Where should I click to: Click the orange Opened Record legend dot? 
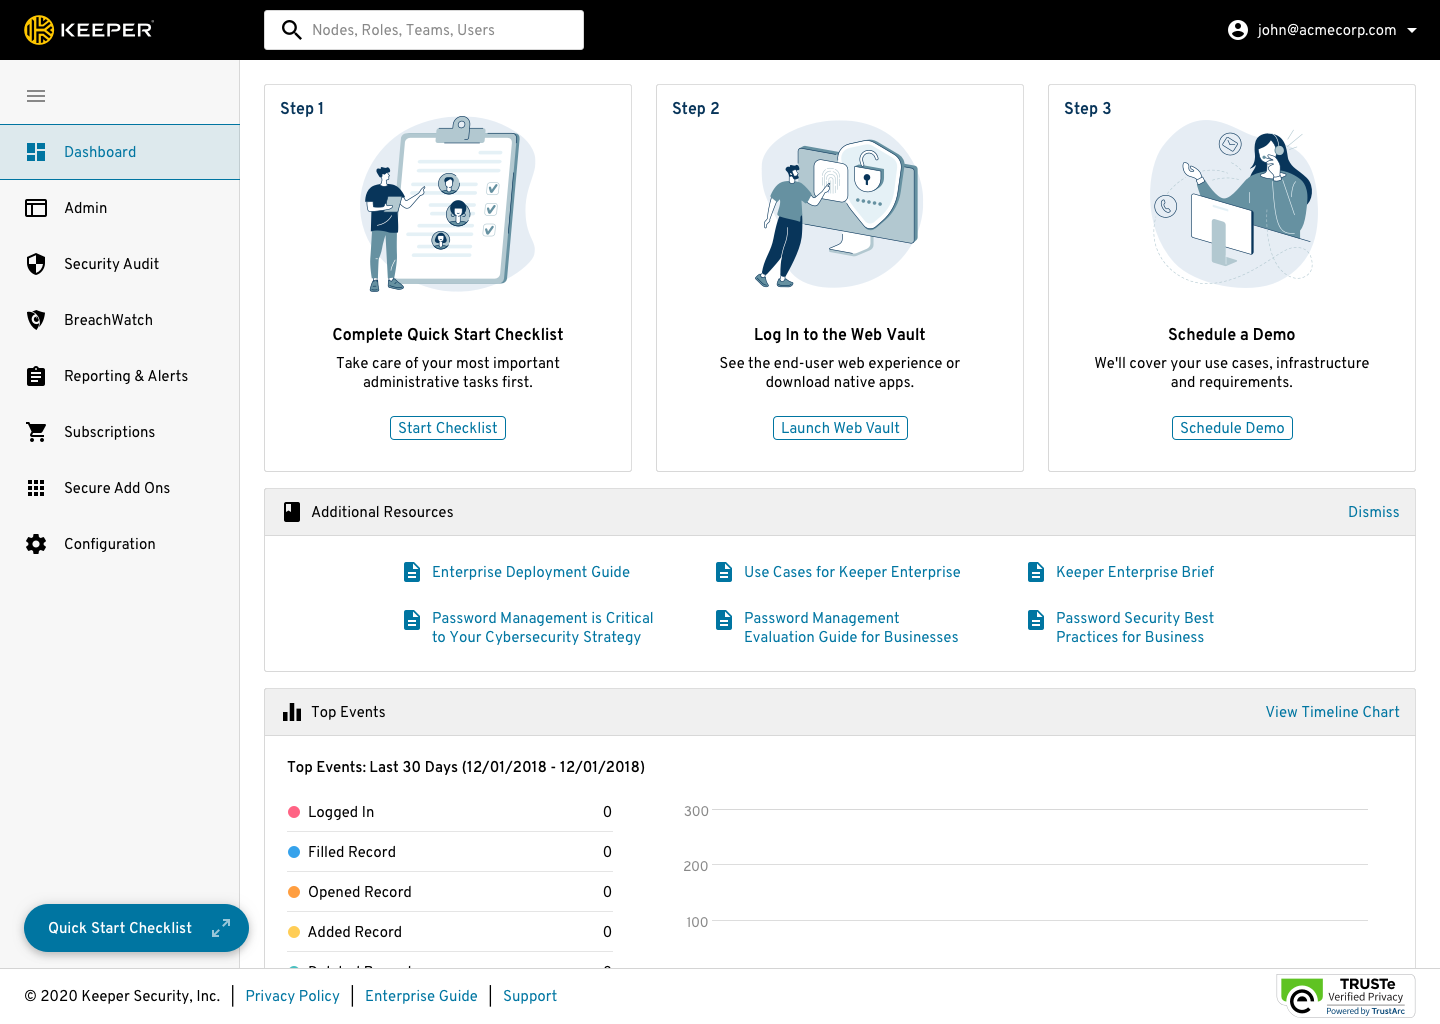click(294, 892)
